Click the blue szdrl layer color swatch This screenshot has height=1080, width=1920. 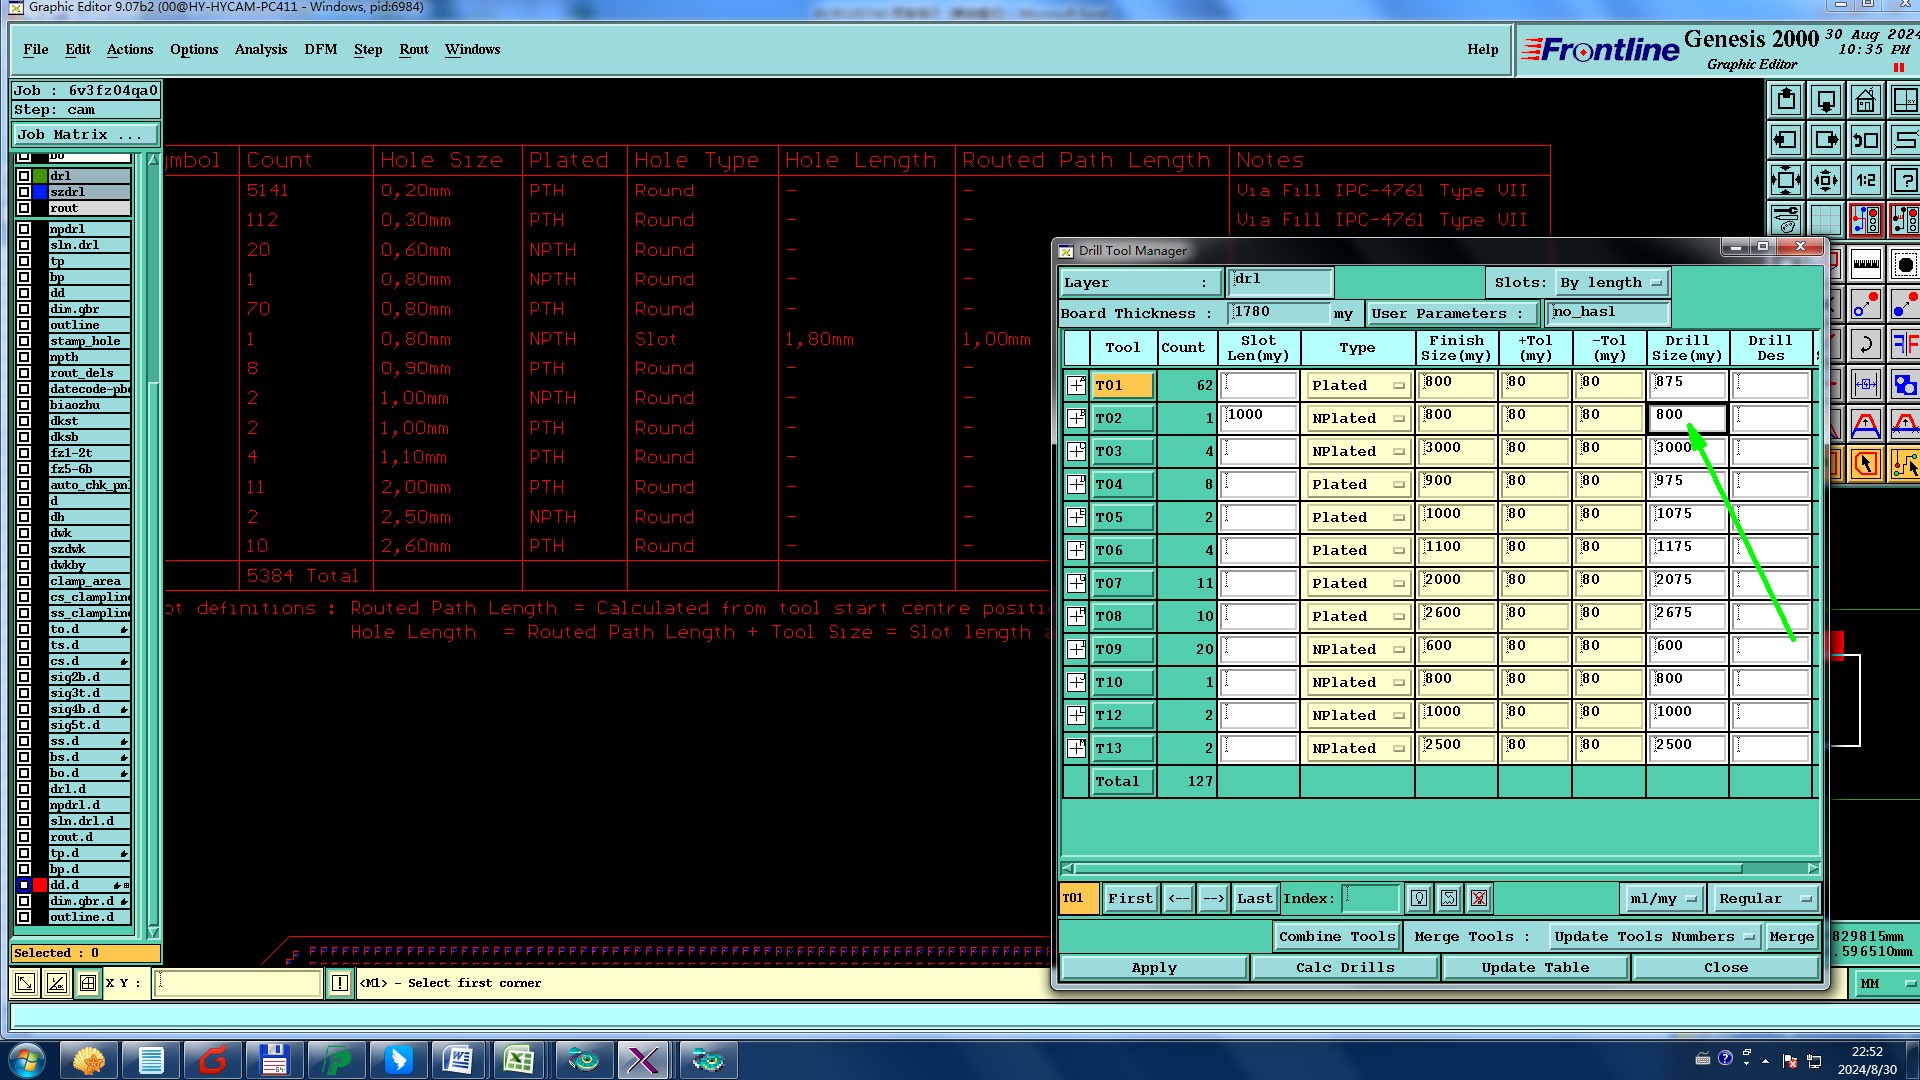[x=40, y=192]
